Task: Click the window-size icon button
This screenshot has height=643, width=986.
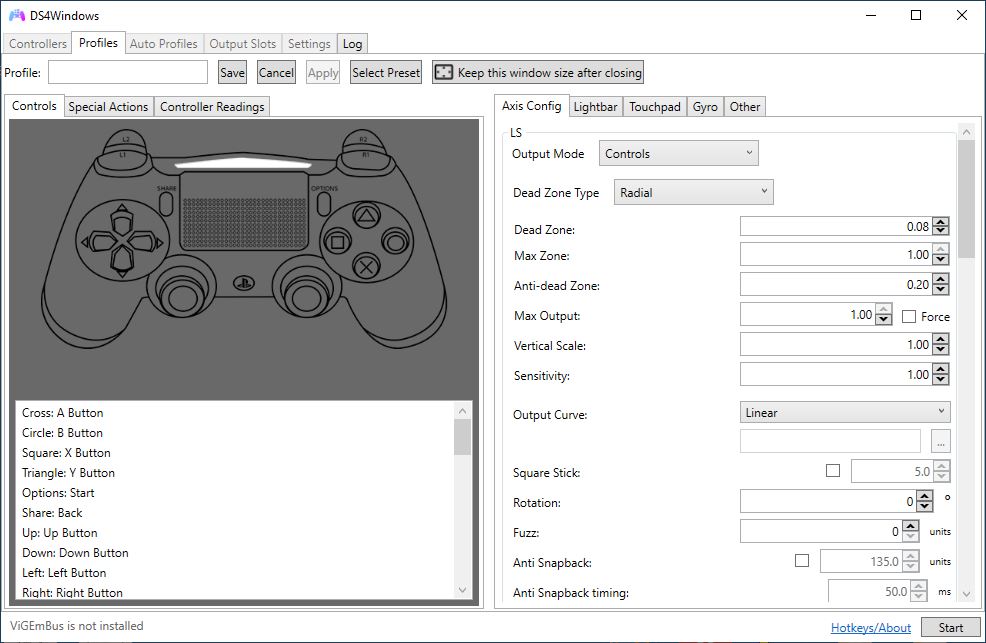Action: [x=443, y=72]
